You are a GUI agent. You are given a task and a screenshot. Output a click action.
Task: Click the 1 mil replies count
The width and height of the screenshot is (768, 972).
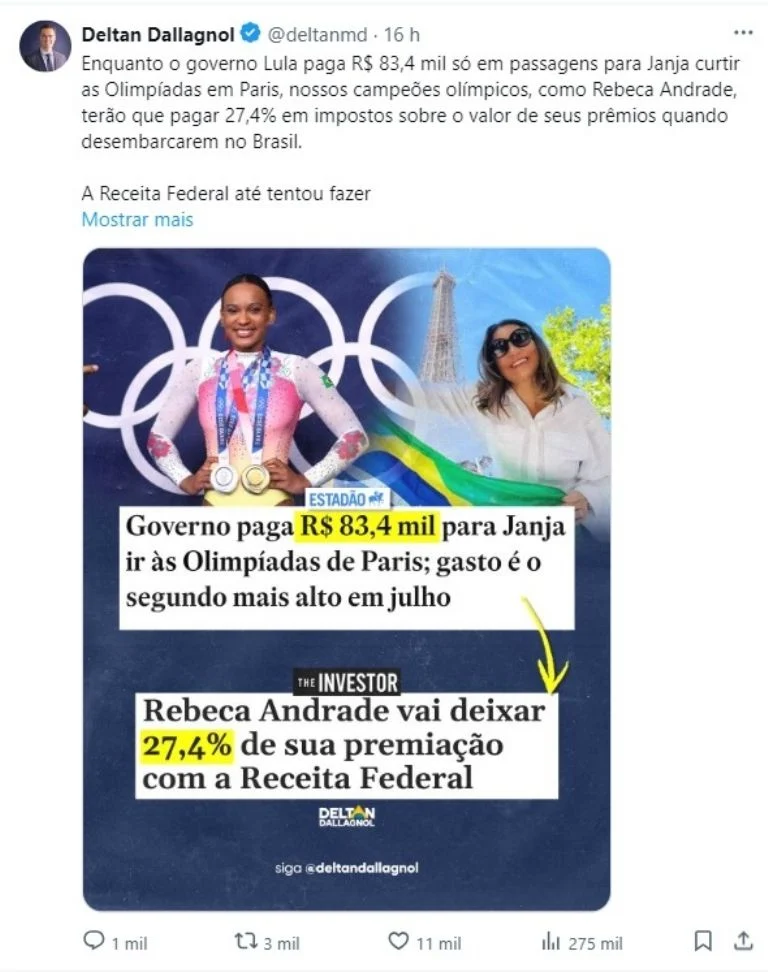(x=130, y=943)
